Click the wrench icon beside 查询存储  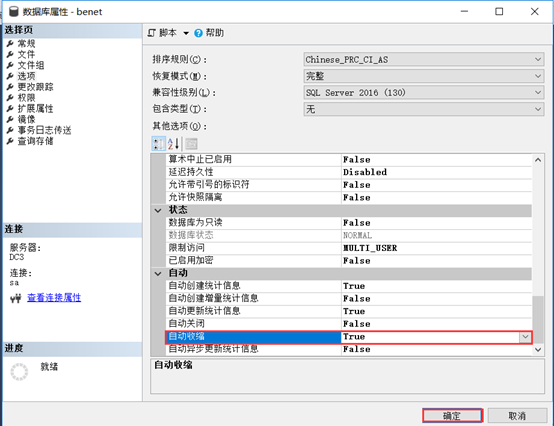(10, 141)
